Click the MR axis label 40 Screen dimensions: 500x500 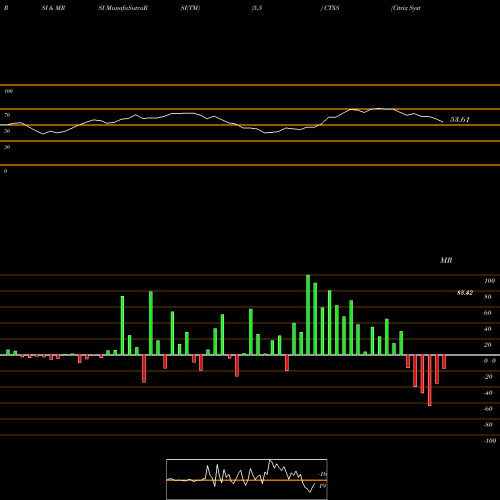(488, 329)
